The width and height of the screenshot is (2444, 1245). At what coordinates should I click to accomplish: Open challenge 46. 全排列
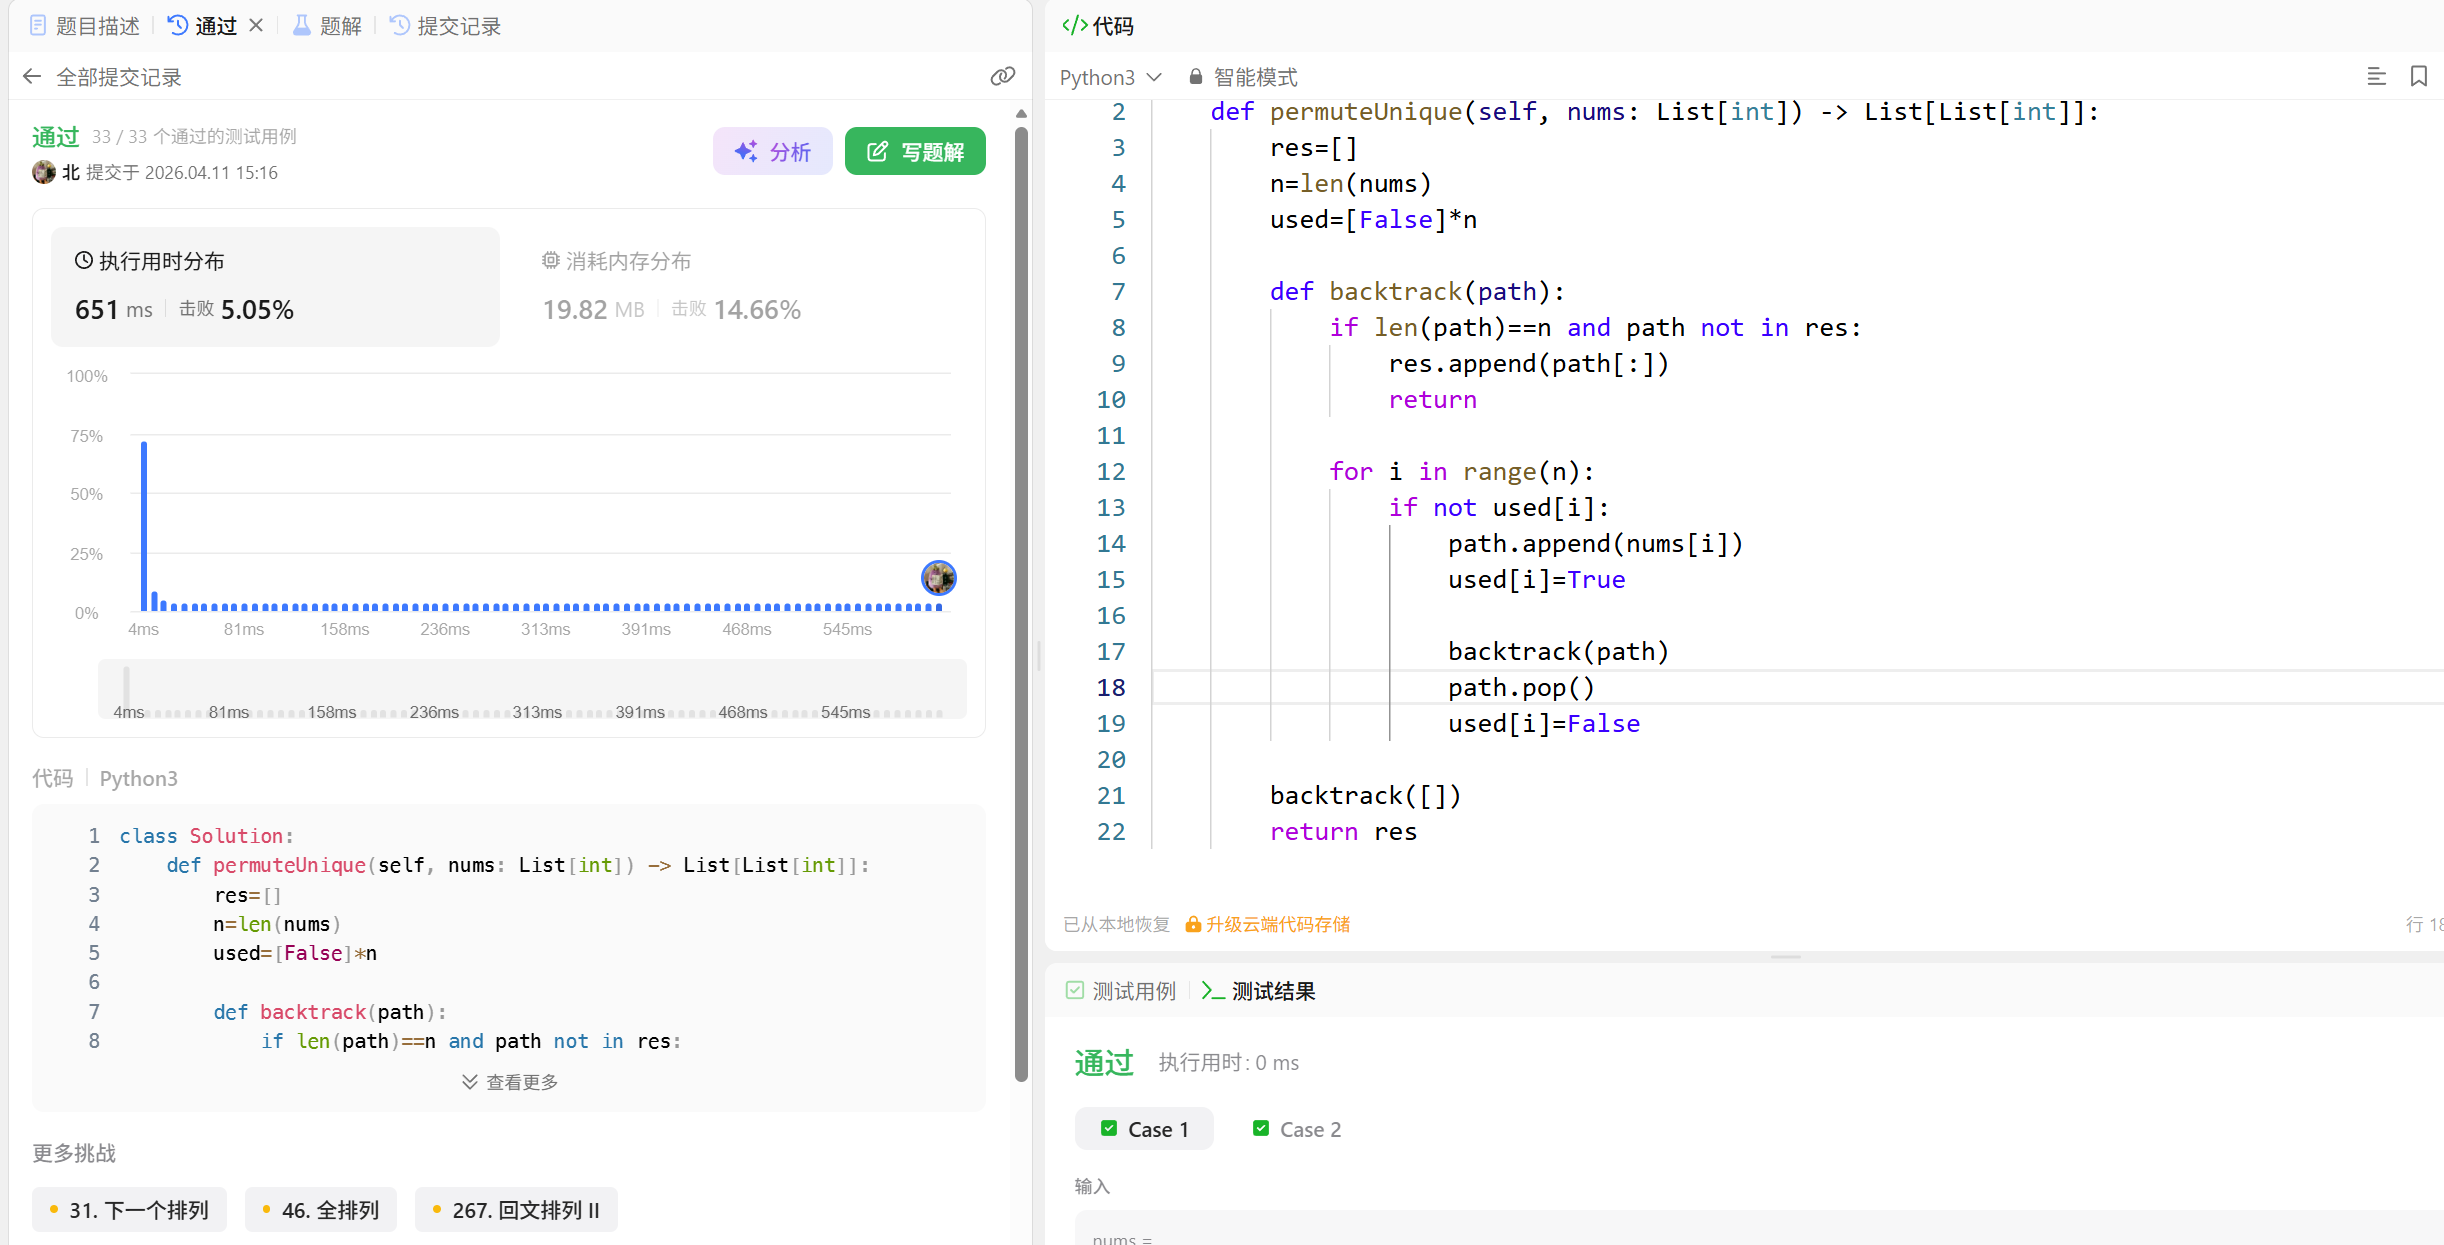click(x=321, y=1210)
